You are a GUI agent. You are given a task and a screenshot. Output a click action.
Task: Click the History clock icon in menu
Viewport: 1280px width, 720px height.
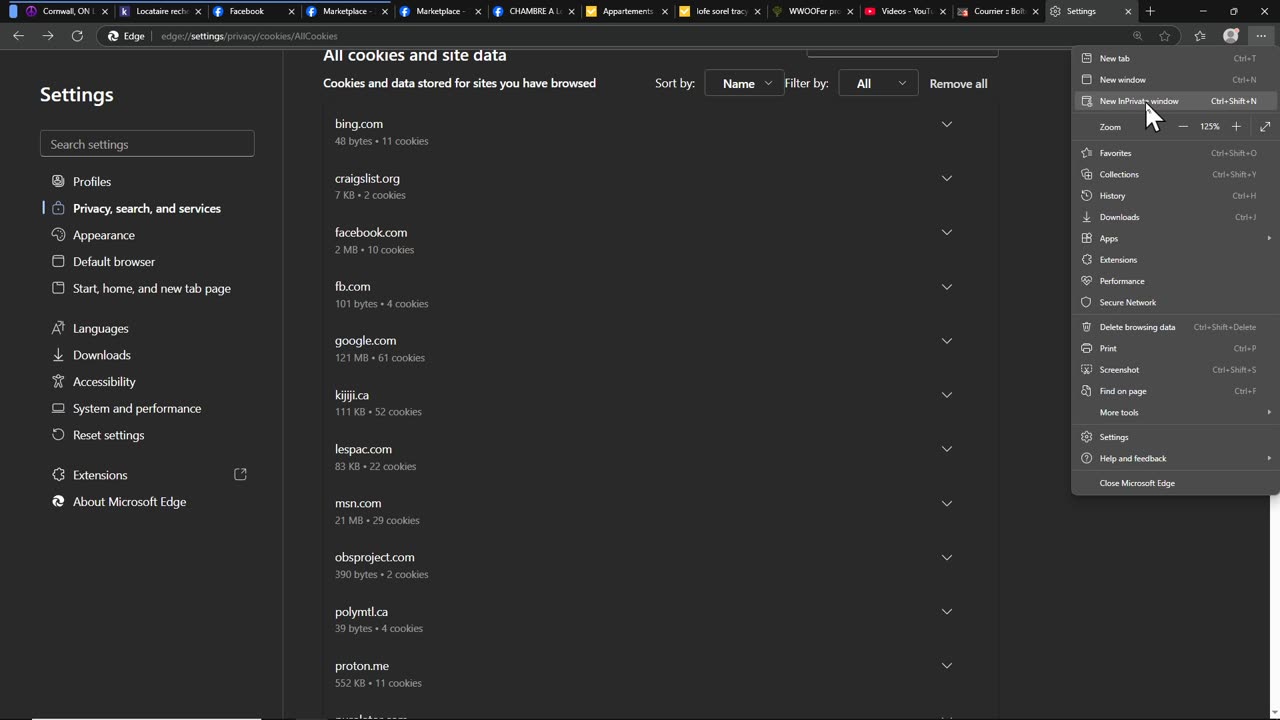(x=1087, y=196)
